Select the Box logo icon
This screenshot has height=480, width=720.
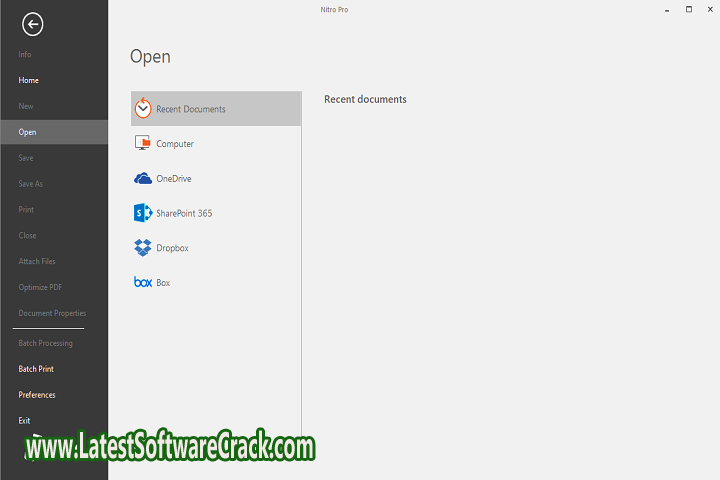[x=143, y=283]
